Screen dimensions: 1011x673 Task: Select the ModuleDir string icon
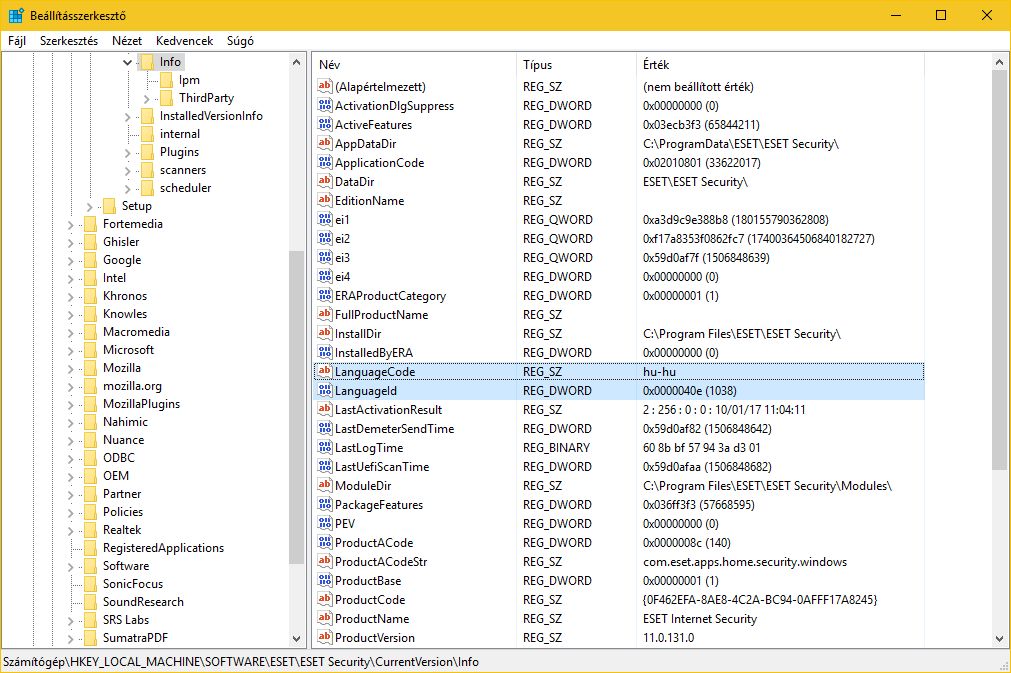[x=325, y=485]
